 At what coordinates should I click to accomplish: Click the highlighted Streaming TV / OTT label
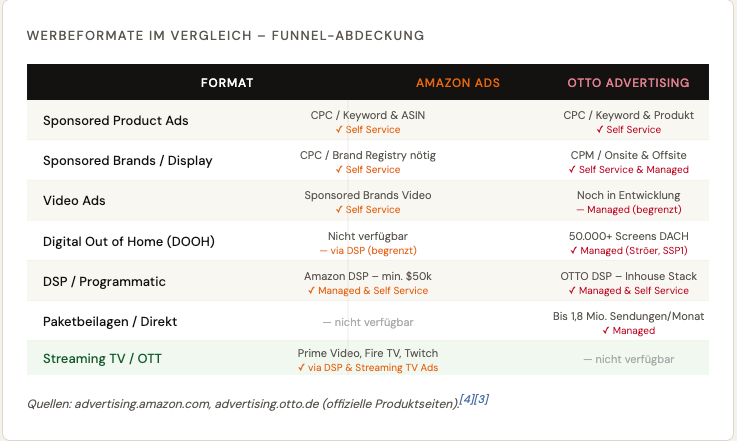[102, 359]
